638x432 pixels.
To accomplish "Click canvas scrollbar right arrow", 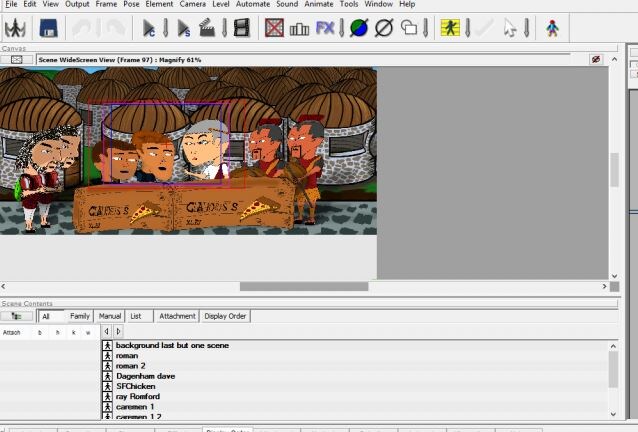I will [x=604, y=286].
